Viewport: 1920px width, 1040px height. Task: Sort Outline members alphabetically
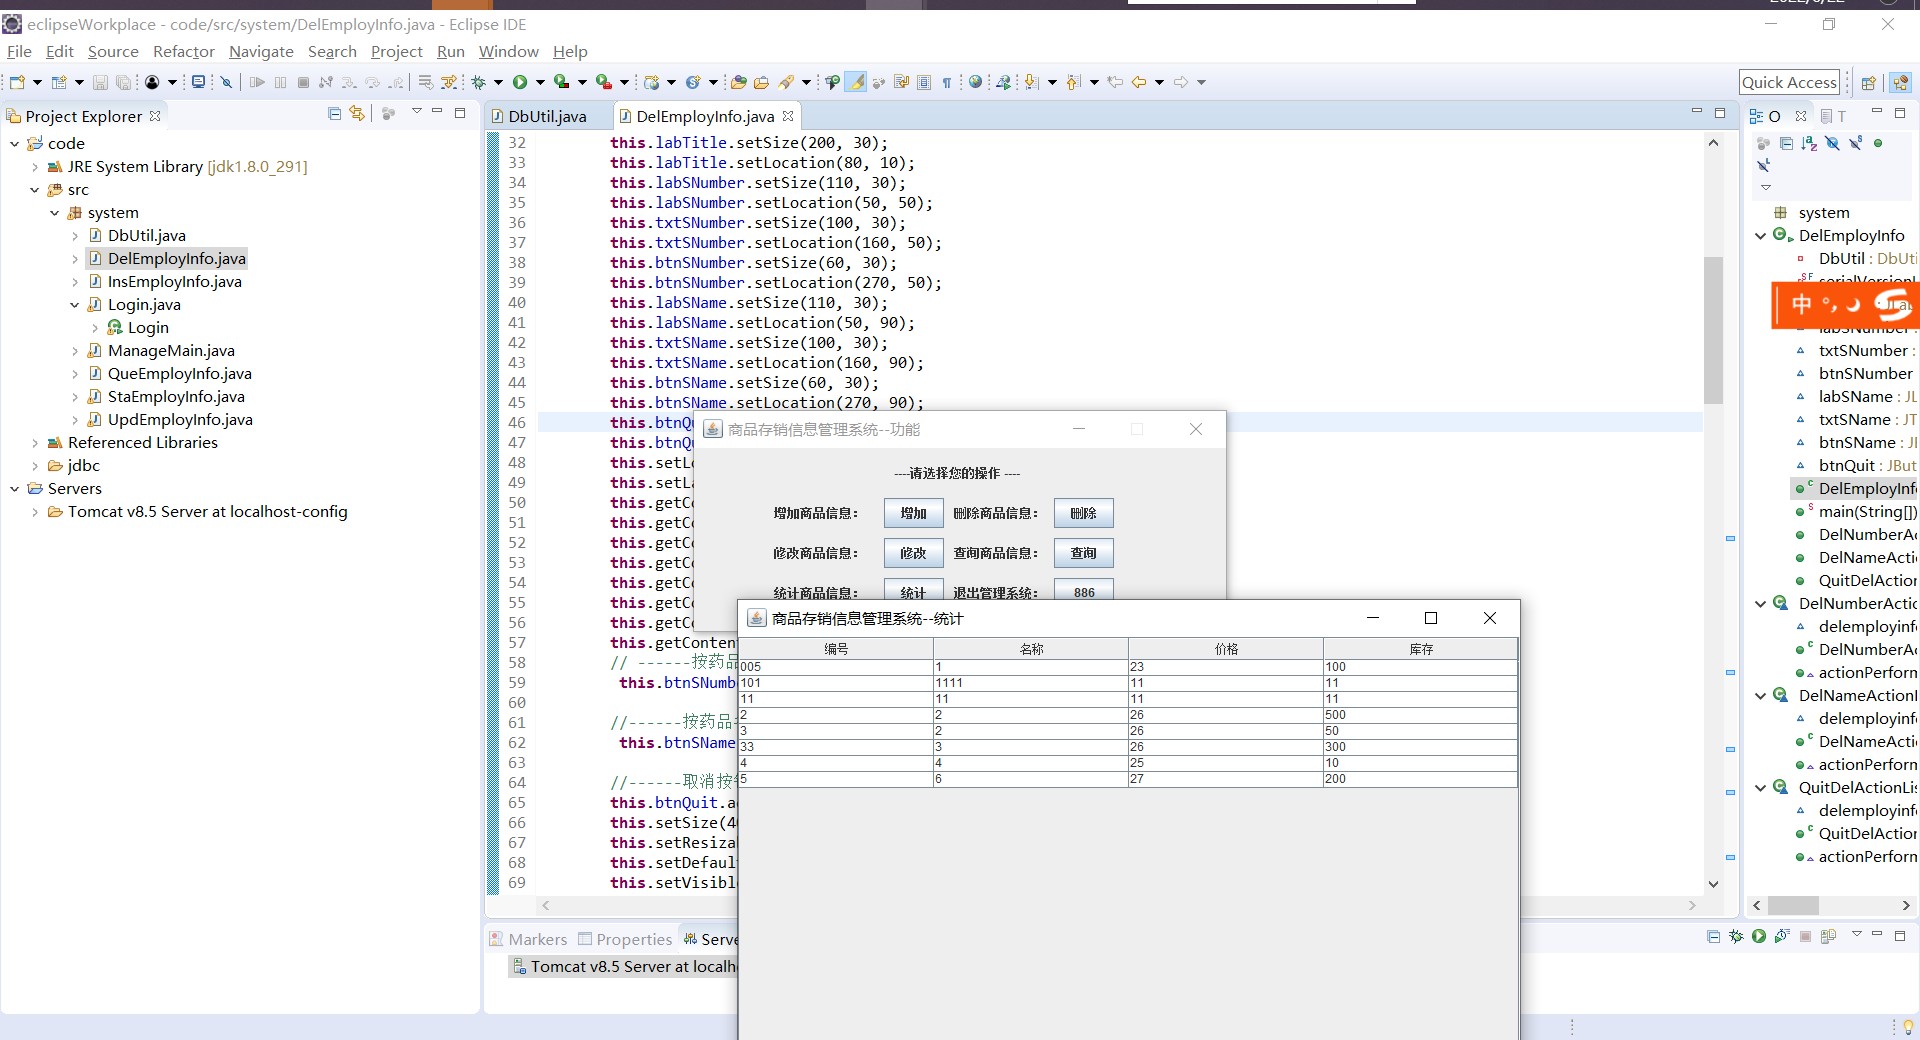[1809, 143]
